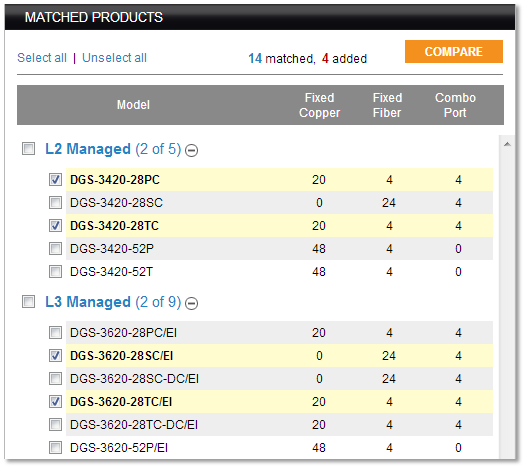Screen dimensions: 525x468
Task: Check the DGS-3420-52P checkbox
Action: pyautogui.click(x=55, y=248)
